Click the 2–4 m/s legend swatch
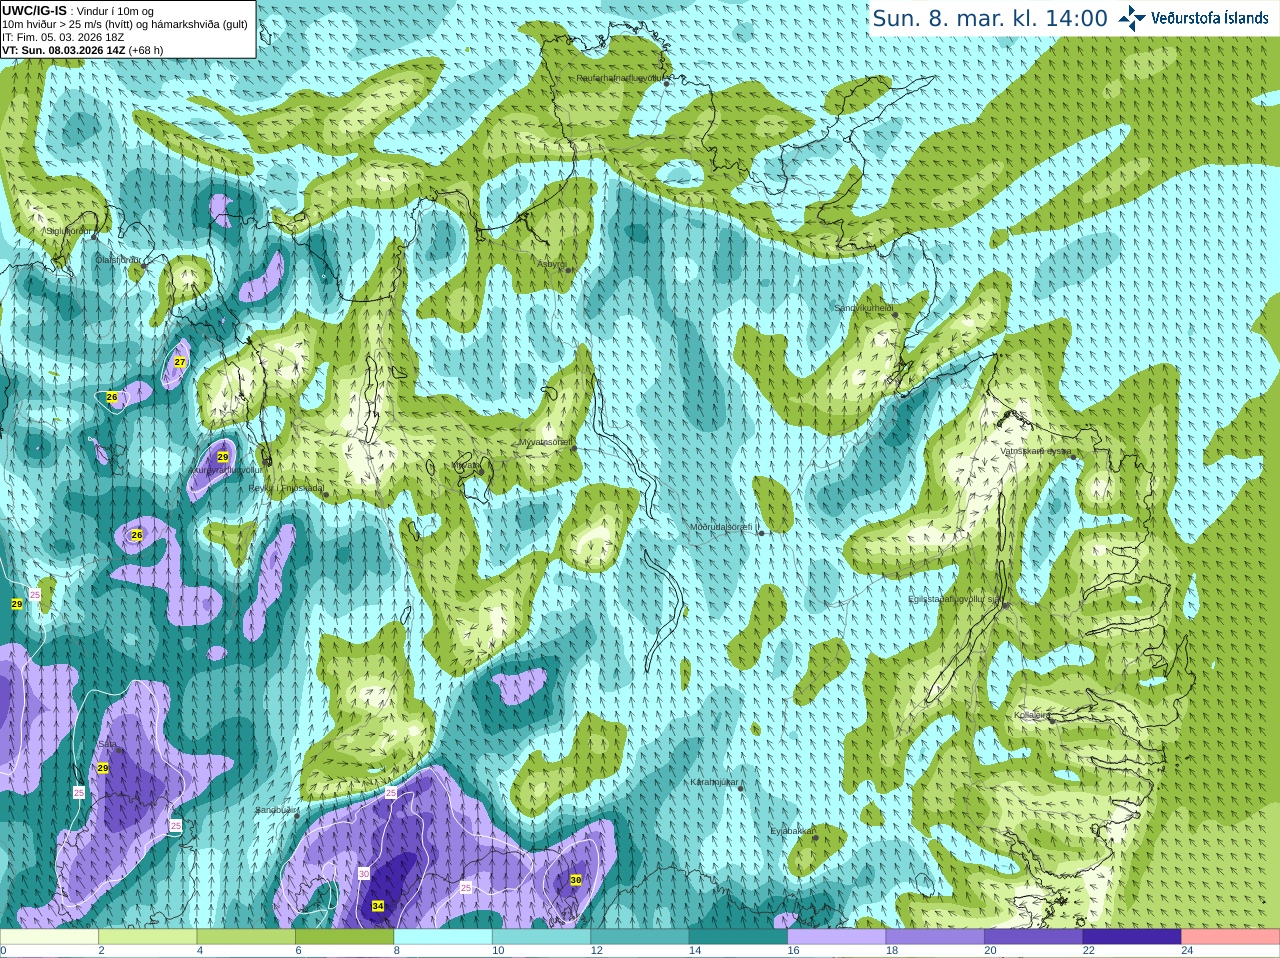The width and height of the screenshot is (1280, 958). [x=148, y=937]
